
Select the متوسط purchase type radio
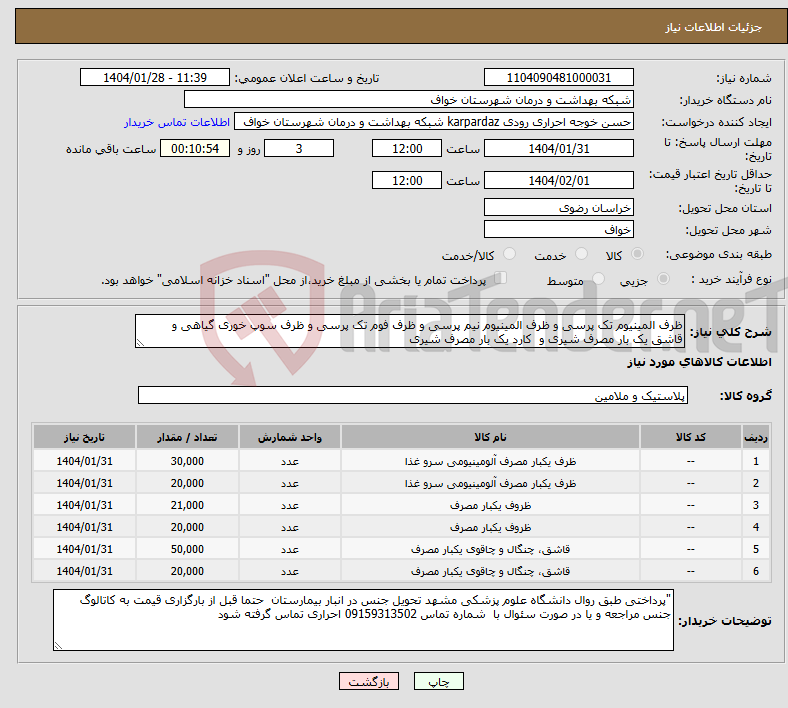click(x=598, y=279)
